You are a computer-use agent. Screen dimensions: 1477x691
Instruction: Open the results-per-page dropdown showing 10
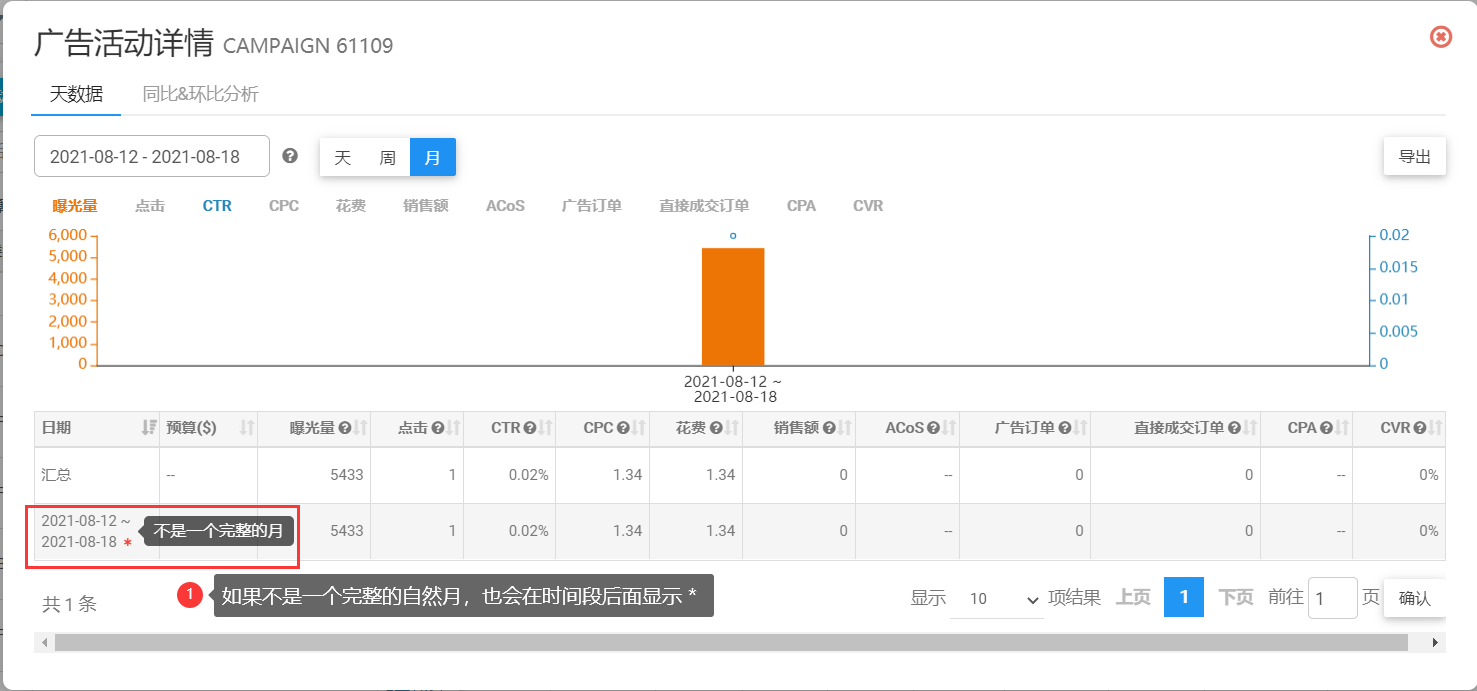[x=997, y=598]
